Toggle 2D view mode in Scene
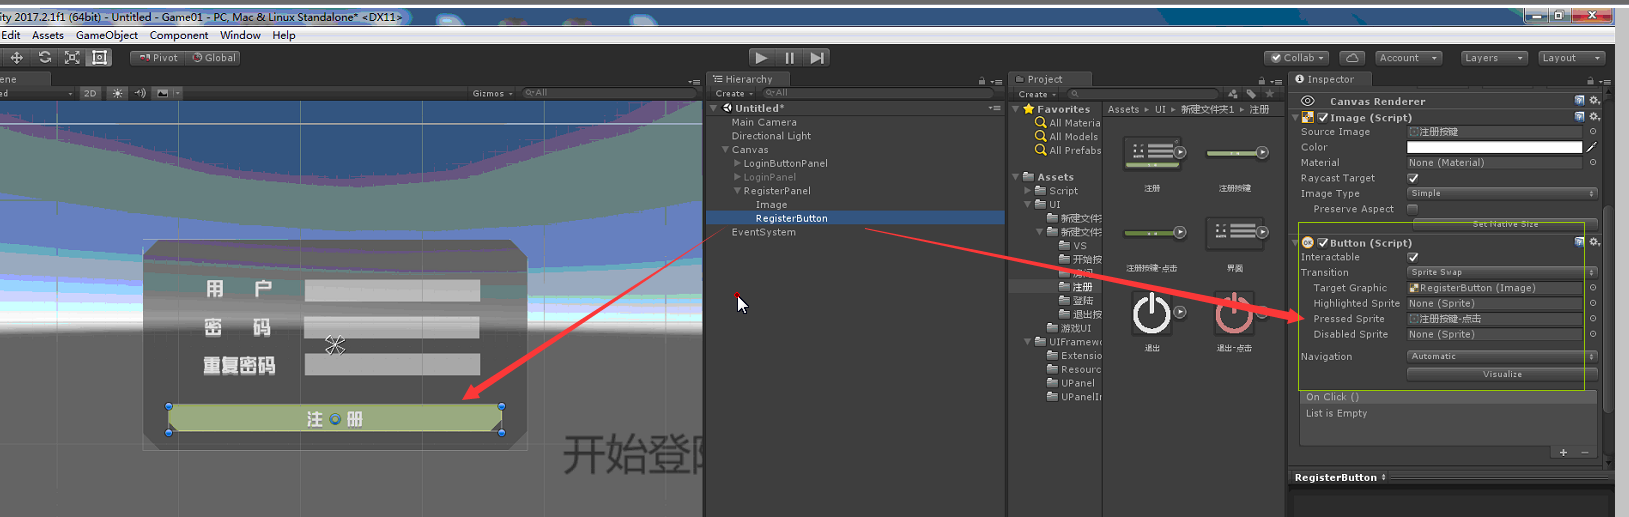The height and width of the screenshot is (517, 1629). tap(90, 93)
